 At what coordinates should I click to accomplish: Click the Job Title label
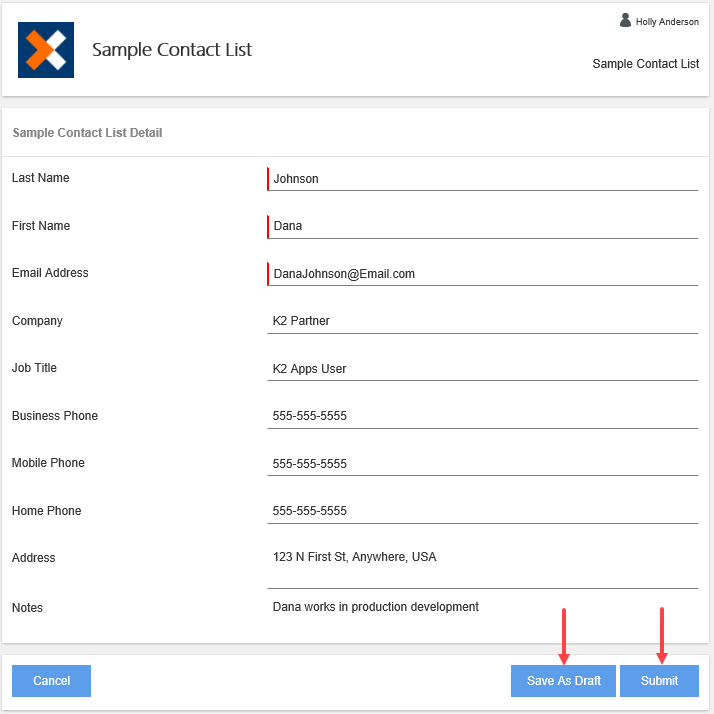[x=34, y=368]
